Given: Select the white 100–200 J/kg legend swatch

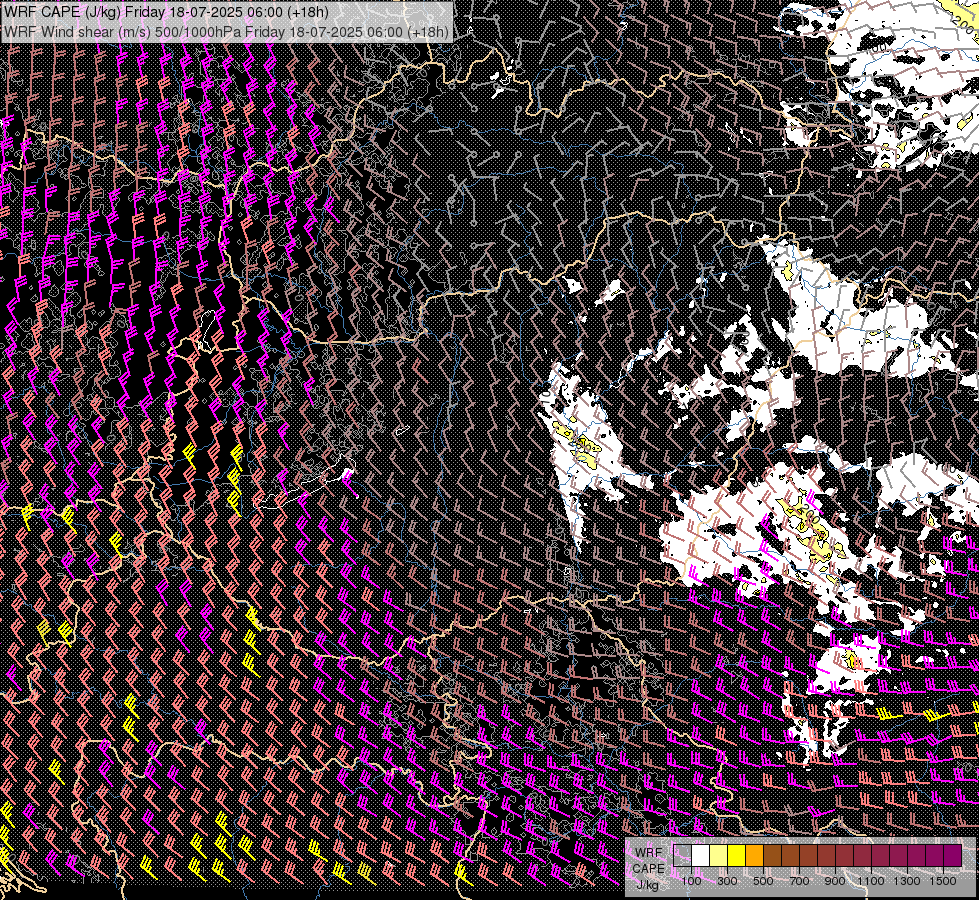Looking at the screenshot, I should (x=701, y=855).
